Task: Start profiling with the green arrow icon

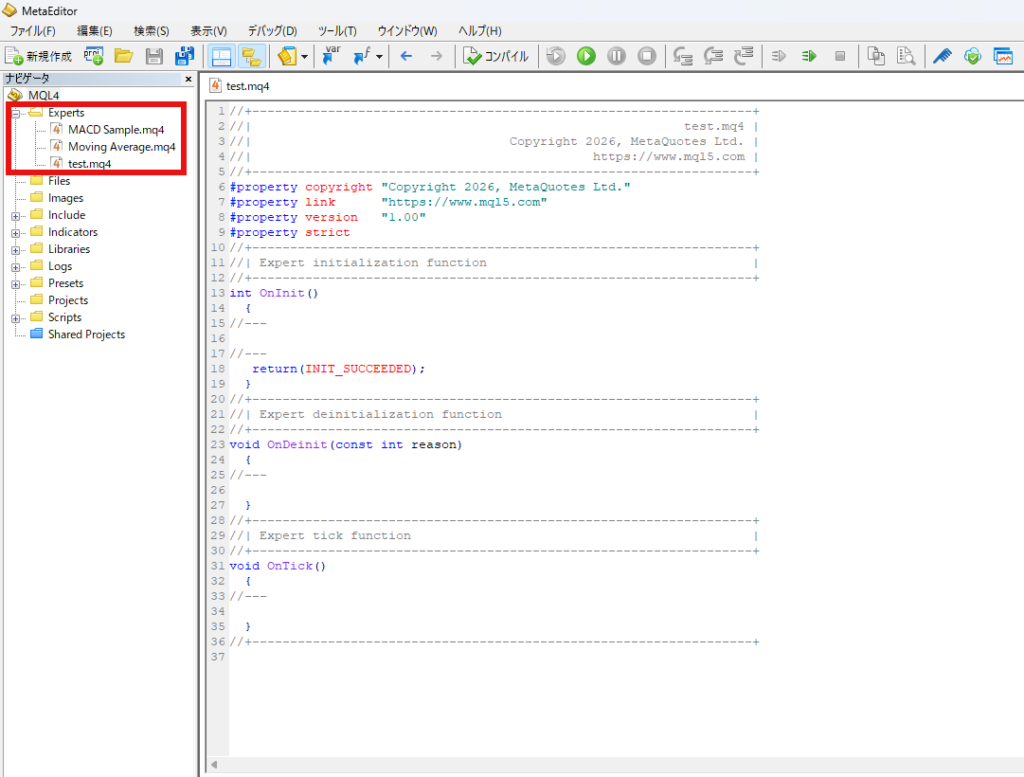Action: click(x=809, y=56)
